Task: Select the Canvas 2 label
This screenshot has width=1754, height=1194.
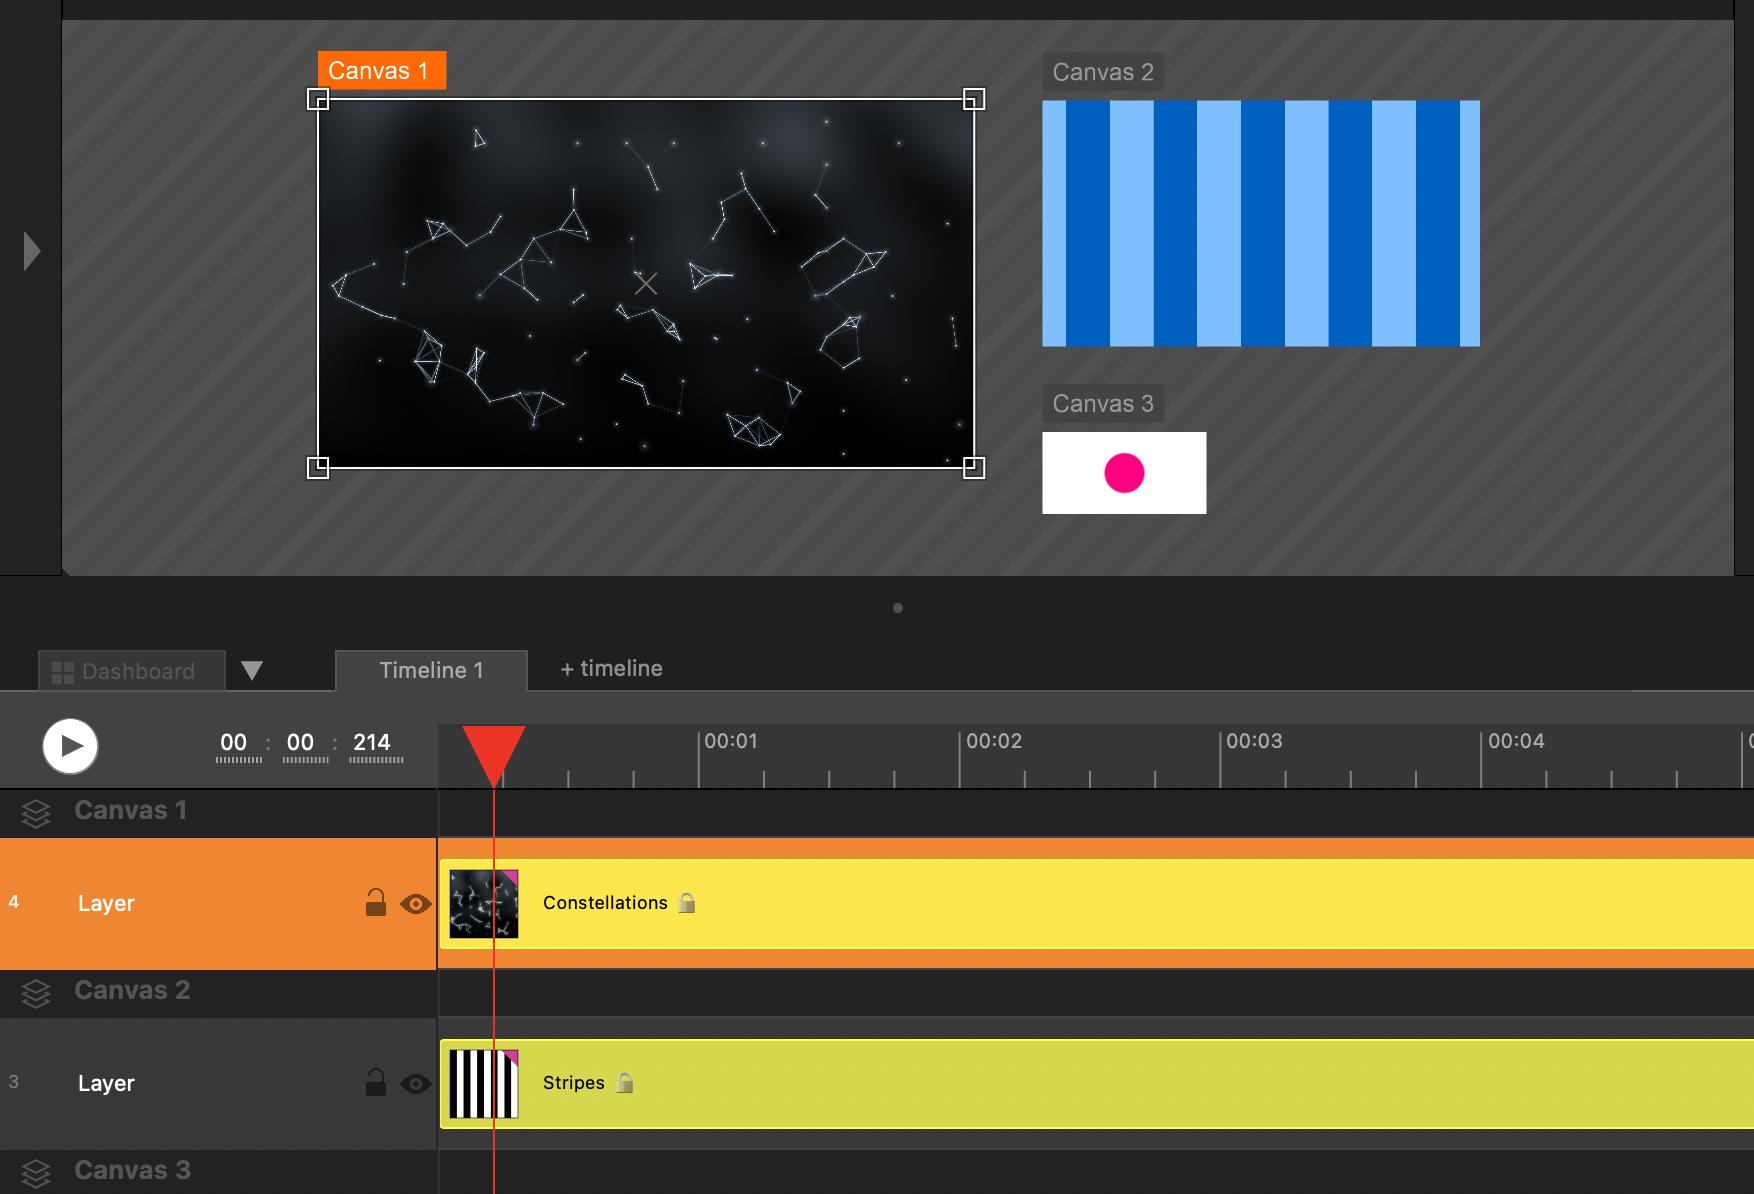Action: [x=1102, y=72]
